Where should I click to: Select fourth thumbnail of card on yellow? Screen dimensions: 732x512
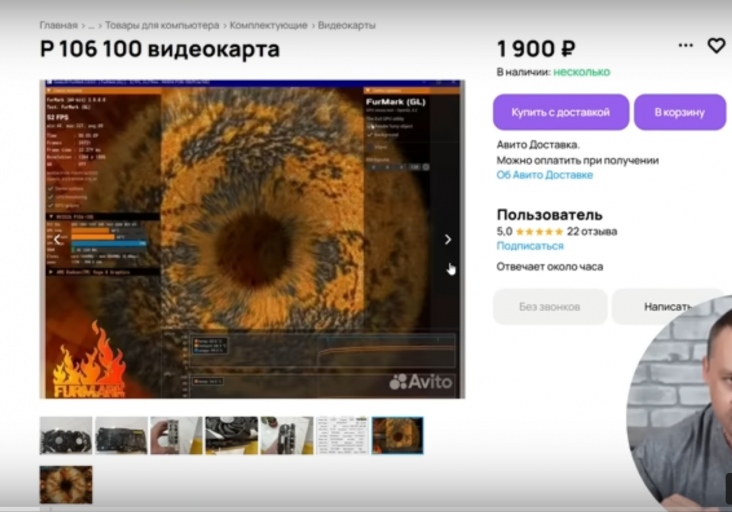click(232, 435)
